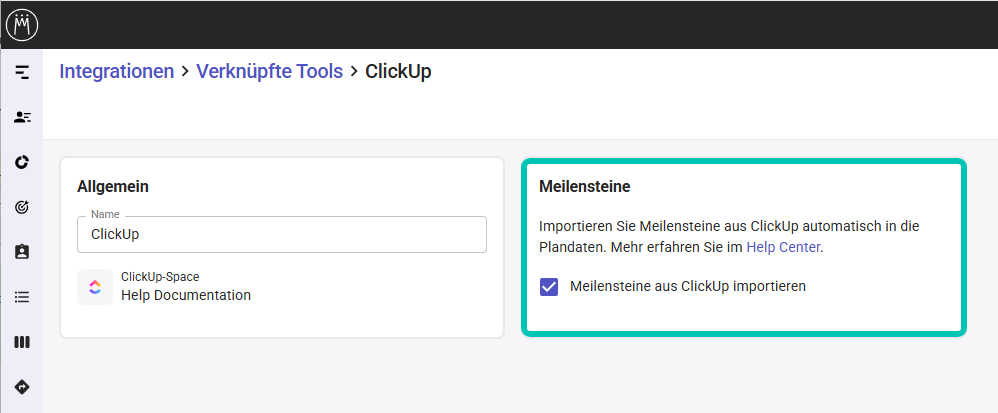Uncheck Meilensteine aus ClickUp importieren checkbox
The width and height of the screenshot is (998, 413).
coord(549,287)
